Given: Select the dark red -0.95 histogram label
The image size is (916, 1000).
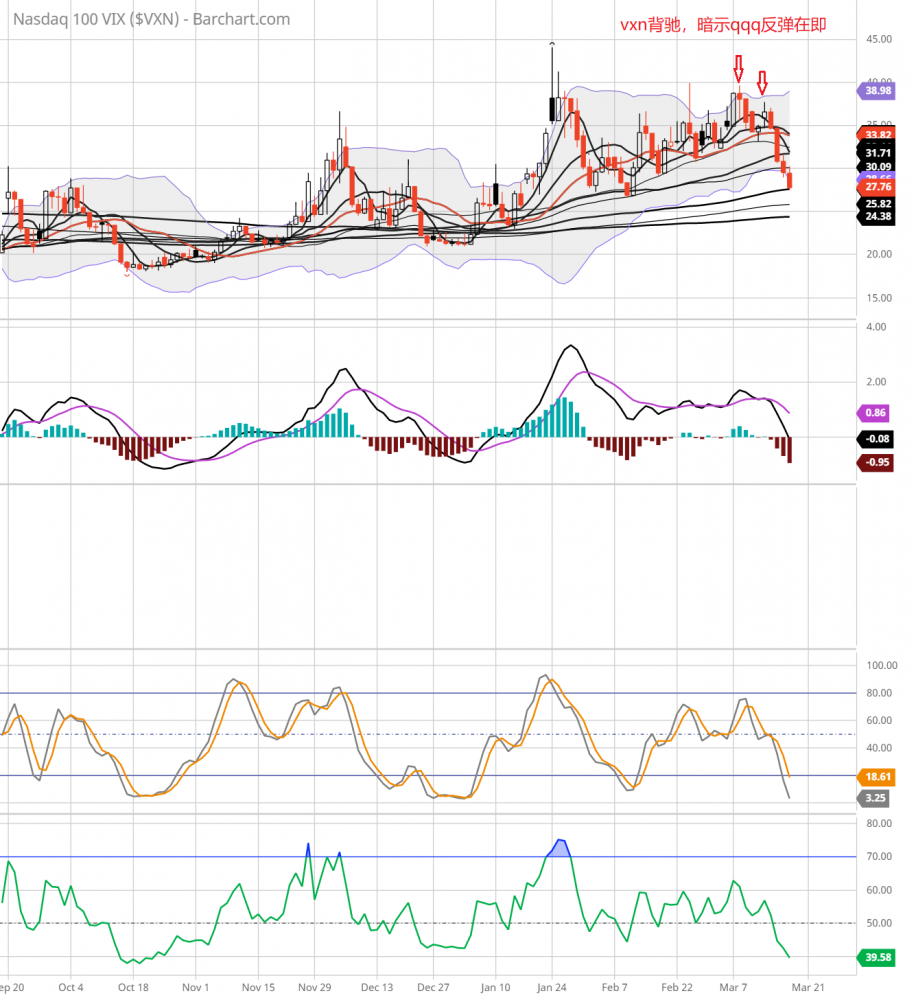Looking at the screenshot, I should click(x=877, y=462).
